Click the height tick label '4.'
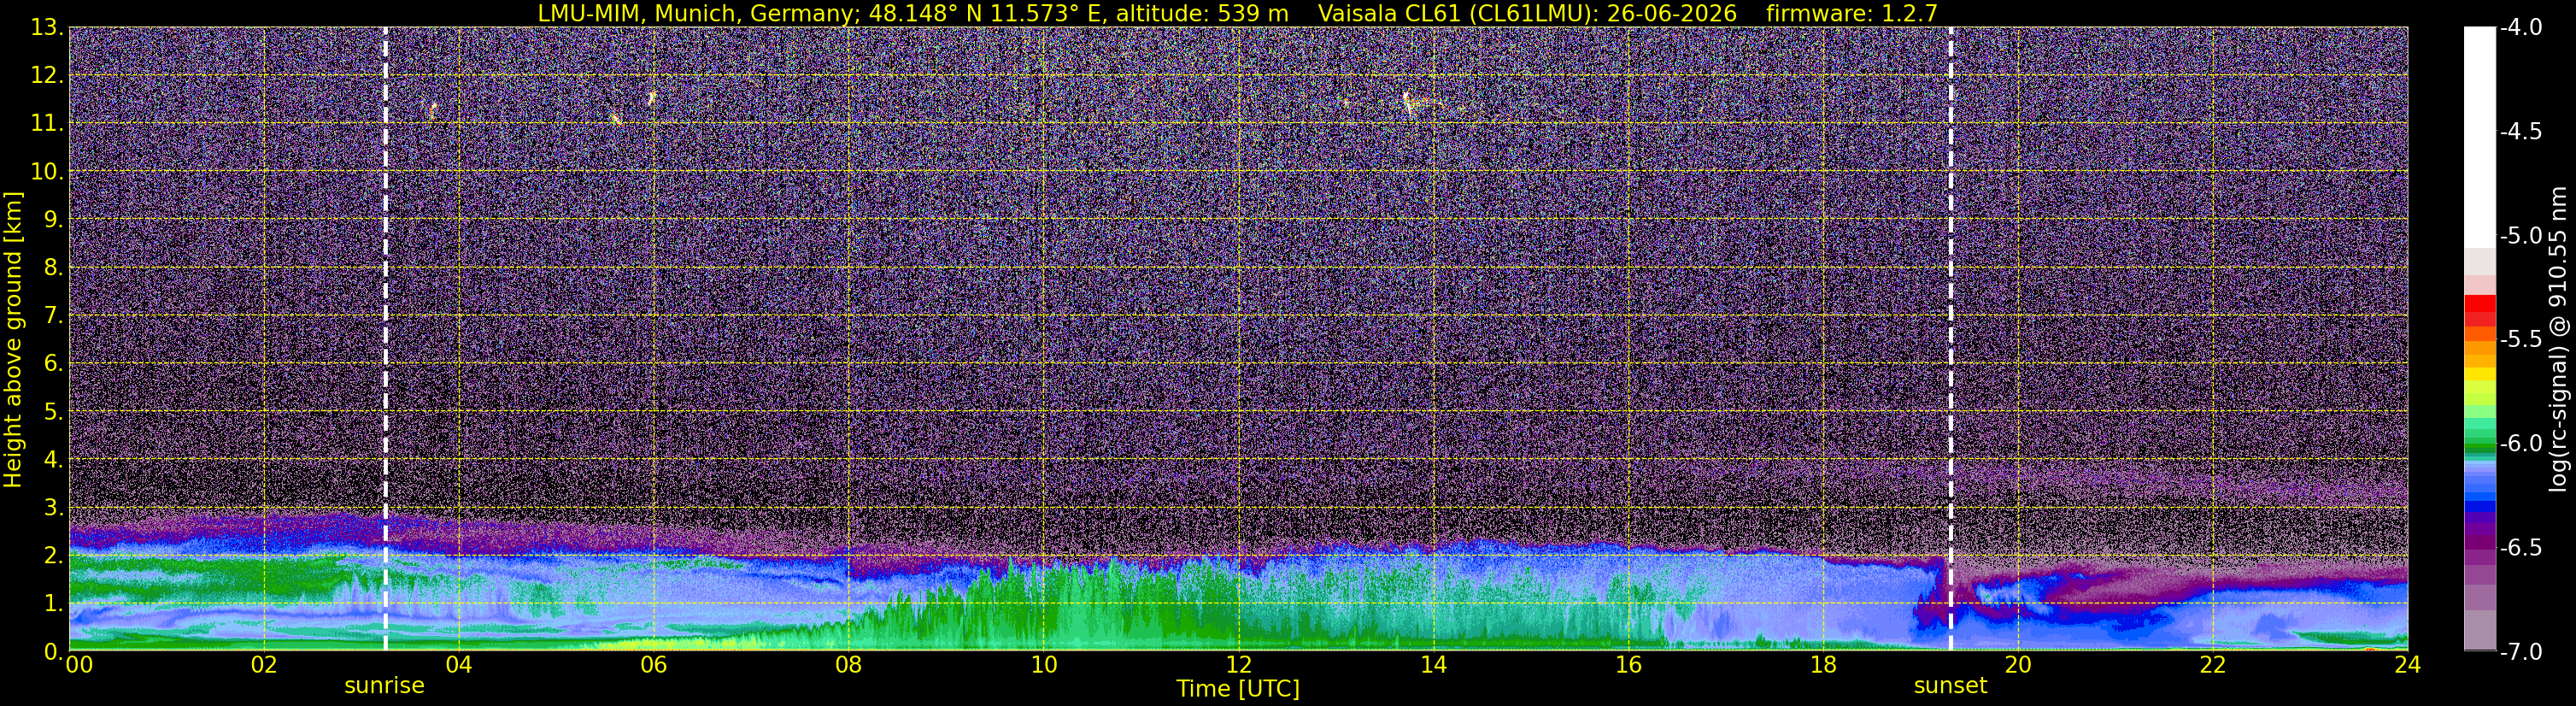This screenshot has height=706, width=2576. tap(54, 459)
